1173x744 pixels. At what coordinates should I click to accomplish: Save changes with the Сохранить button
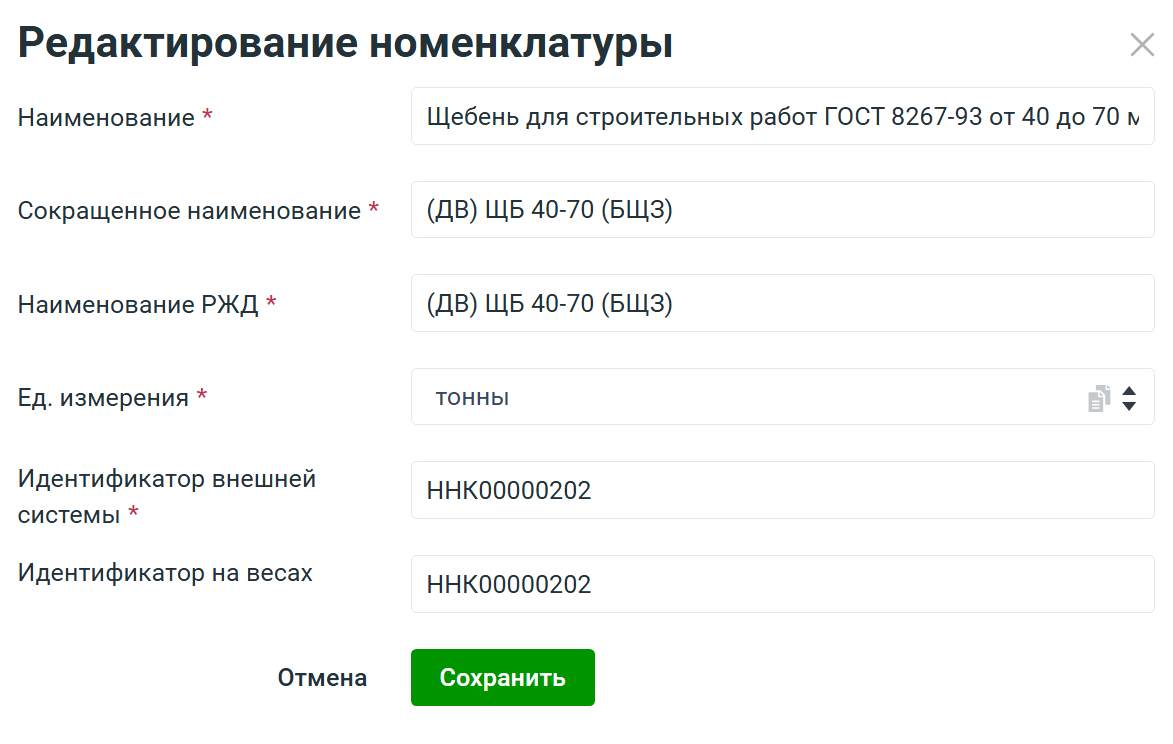click(502, 677)
